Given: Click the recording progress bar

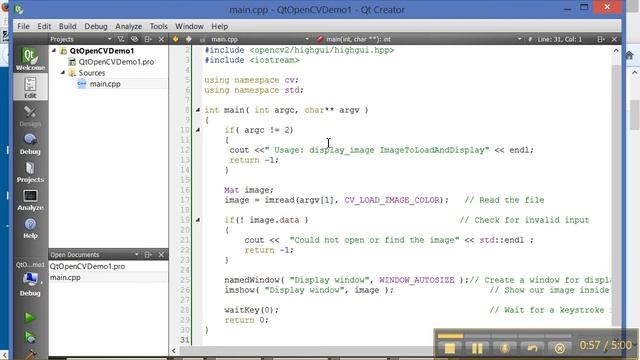Looking at the screenshot, I should point(504,336).
